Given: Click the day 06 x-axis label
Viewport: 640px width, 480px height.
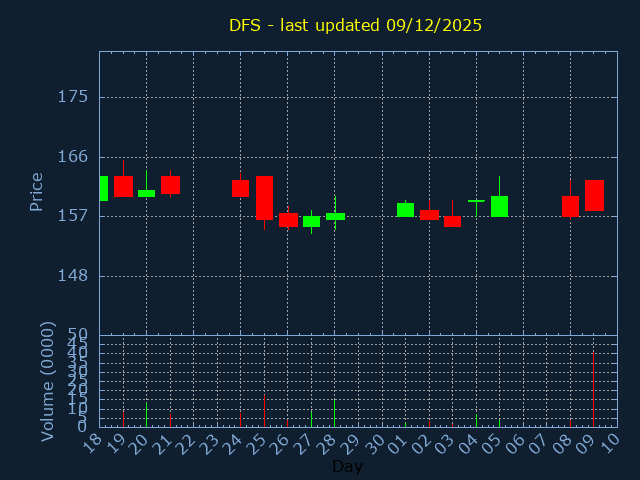Looking at the screenshot, I should tap(516, 444).
